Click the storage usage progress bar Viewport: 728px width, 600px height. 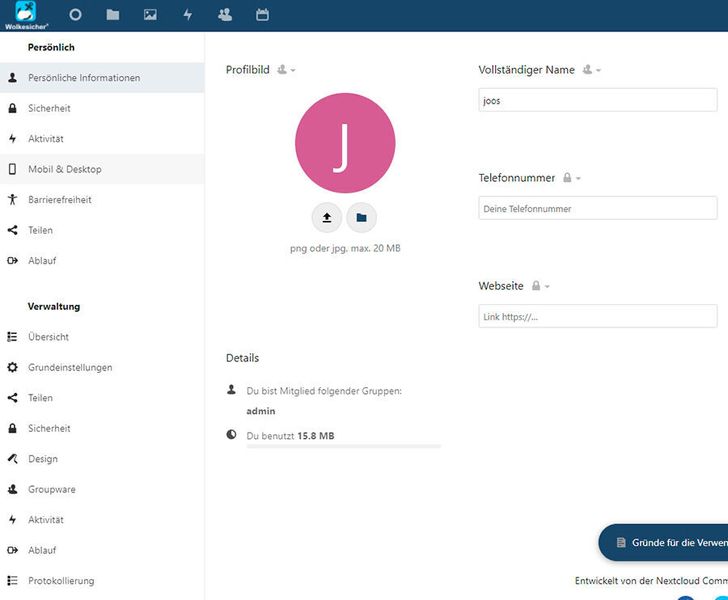click(344, 446)
